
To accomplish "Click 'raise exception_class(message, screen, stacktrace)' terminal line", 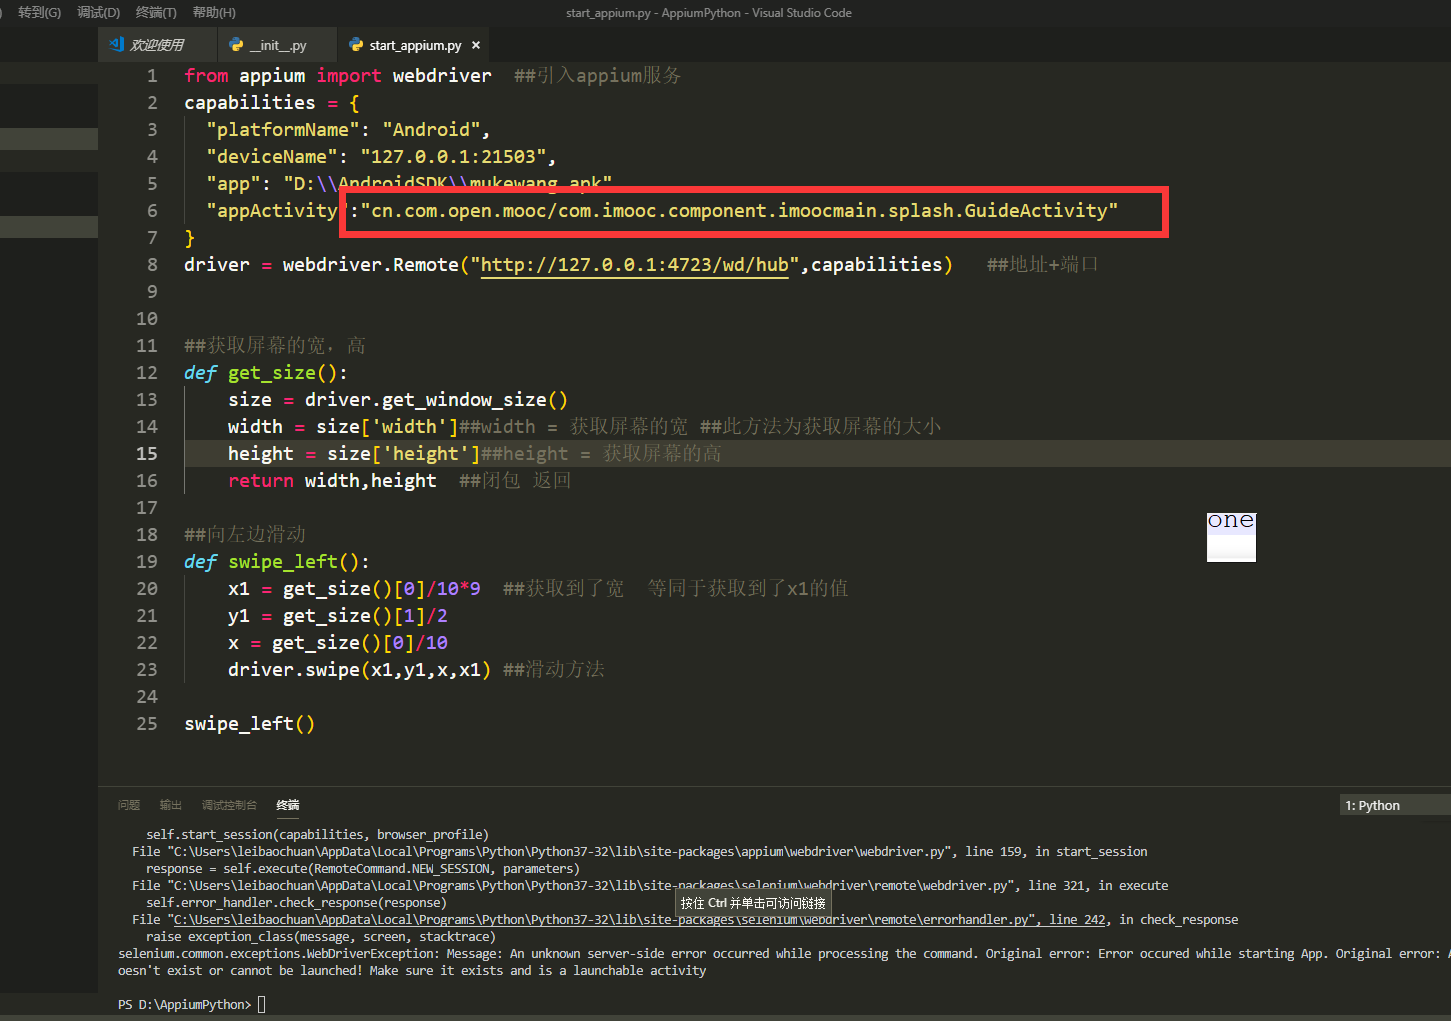I will click(x=320, y=937).
